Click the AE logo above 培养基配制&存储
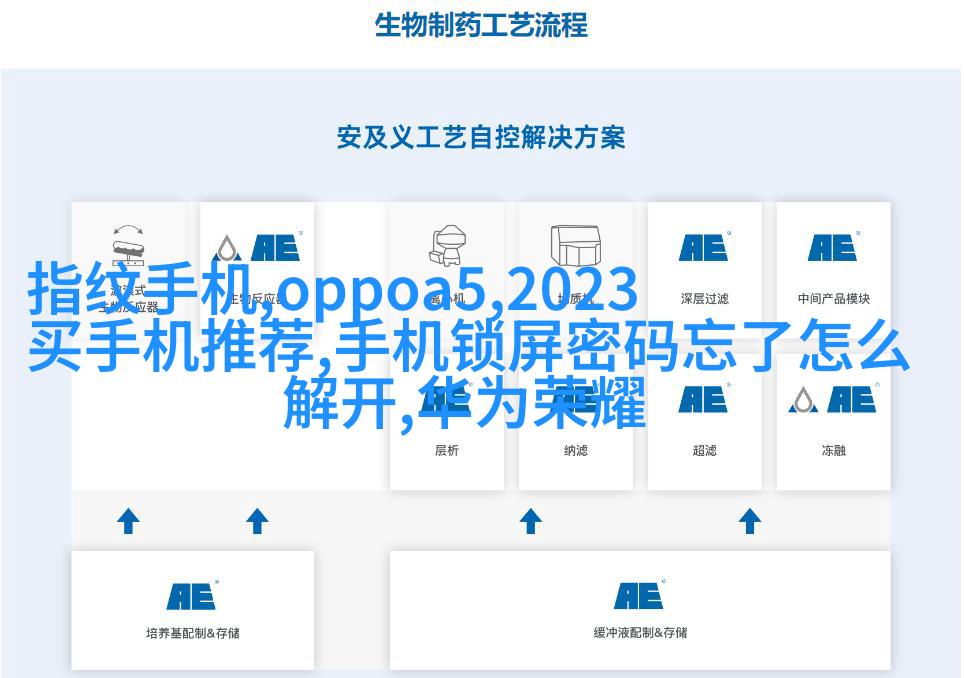This screenshot has width=964, height=678. [x=192, y=595]
